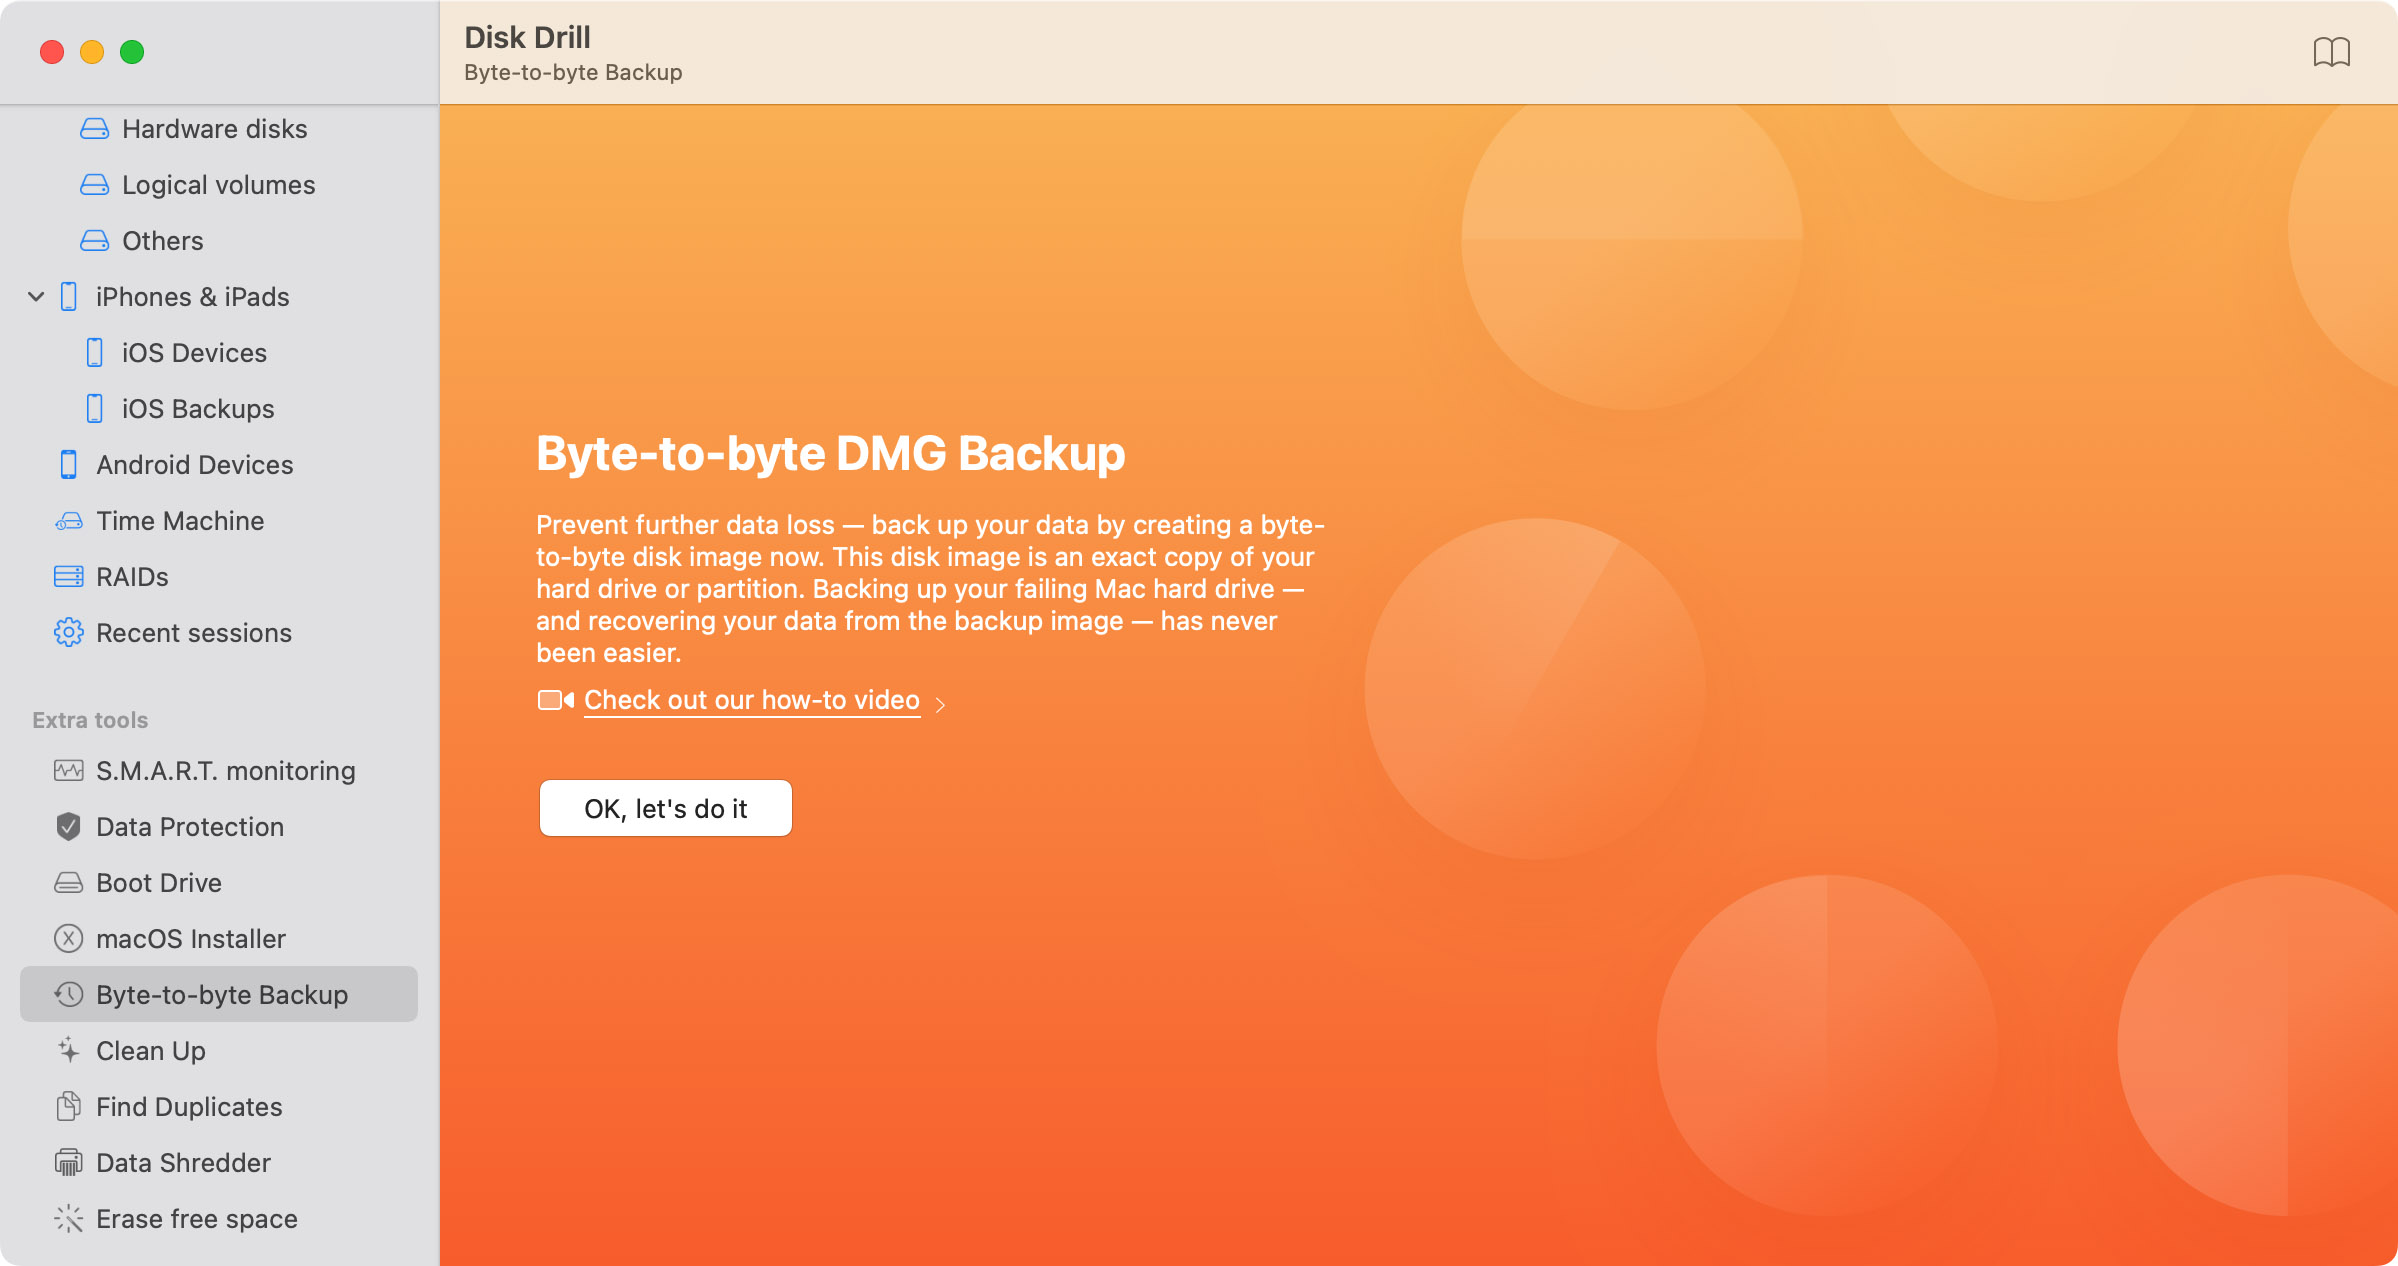
Task: Open how-to video link
Action: pyautogui.click(x=750, y=700)
